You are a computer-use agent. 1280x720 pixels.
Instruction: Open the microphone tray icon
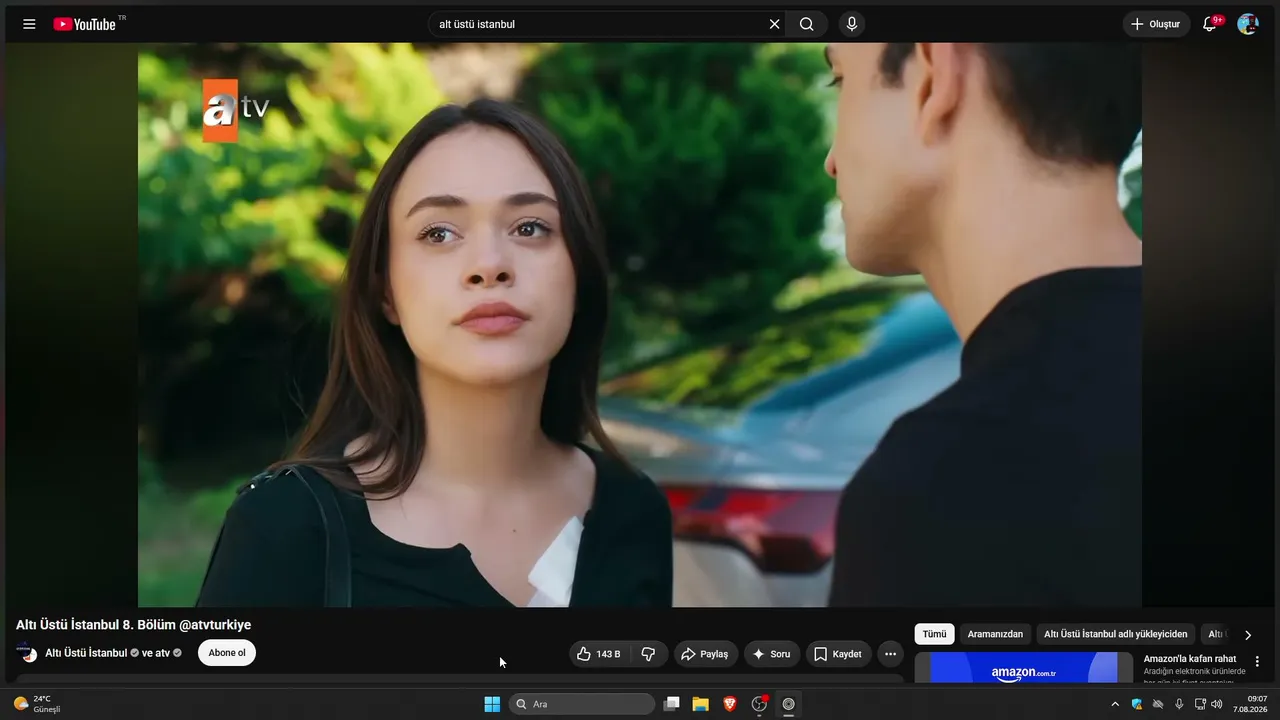1179,704
